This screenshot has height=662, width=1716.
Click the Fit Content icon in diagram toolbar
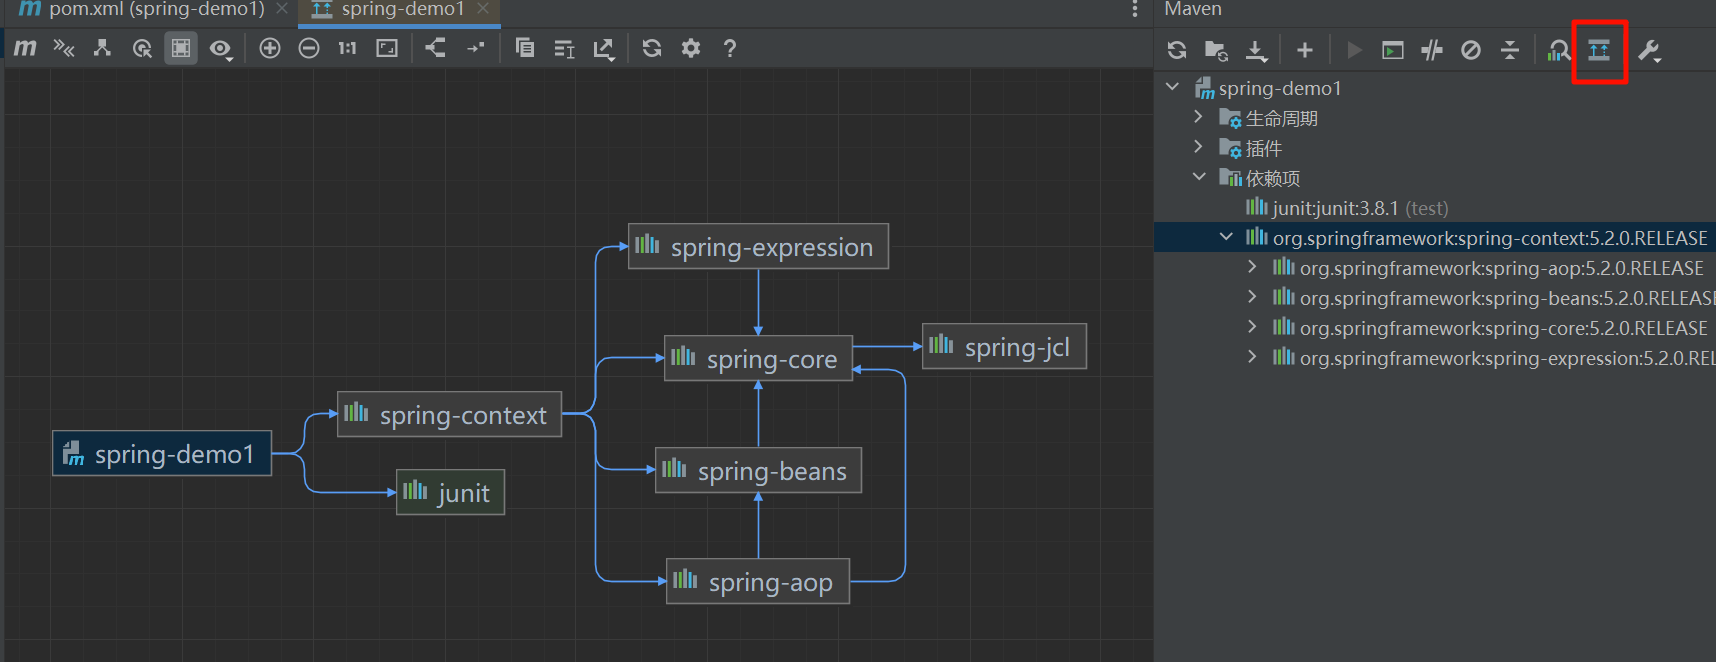pos(387,48)
